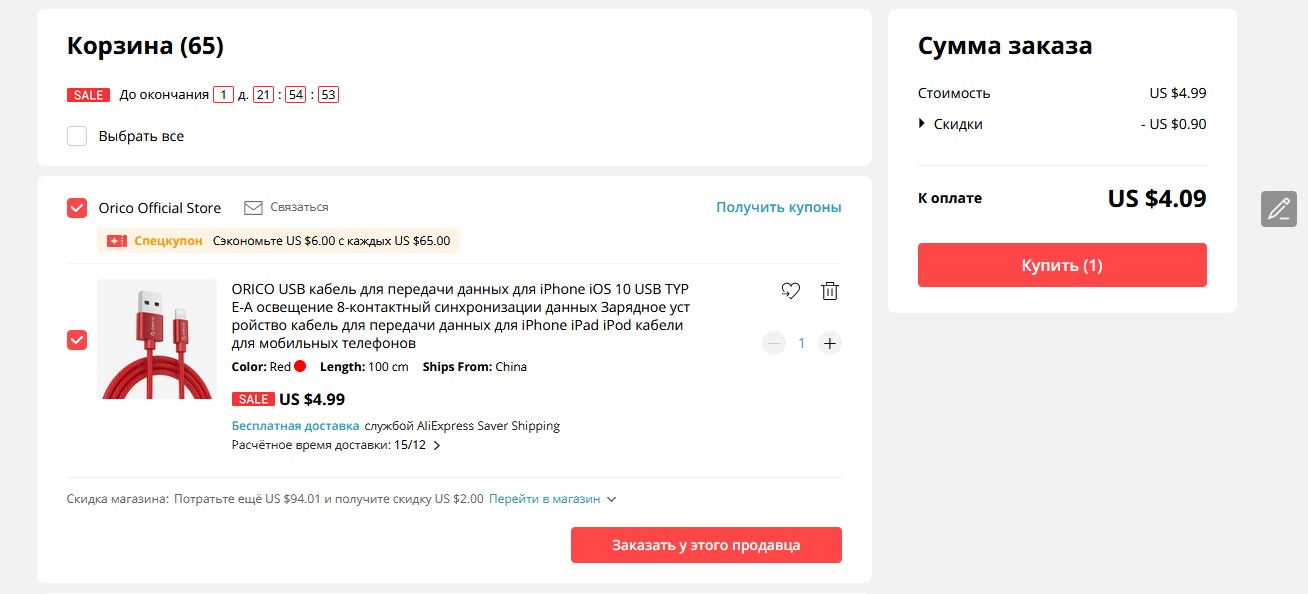Decrease the item quantity with minus
Screen dimensions: 1308x594
[x=773, y=343]
